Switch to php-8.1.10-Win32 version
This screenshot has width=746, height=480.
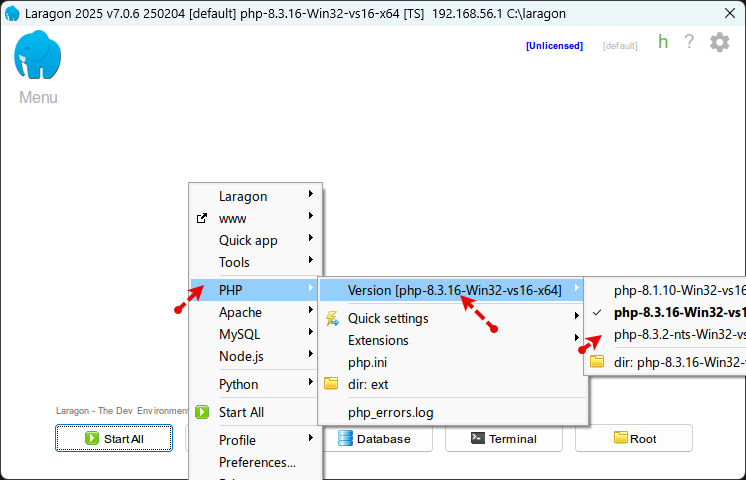click(x=666, y=290)
